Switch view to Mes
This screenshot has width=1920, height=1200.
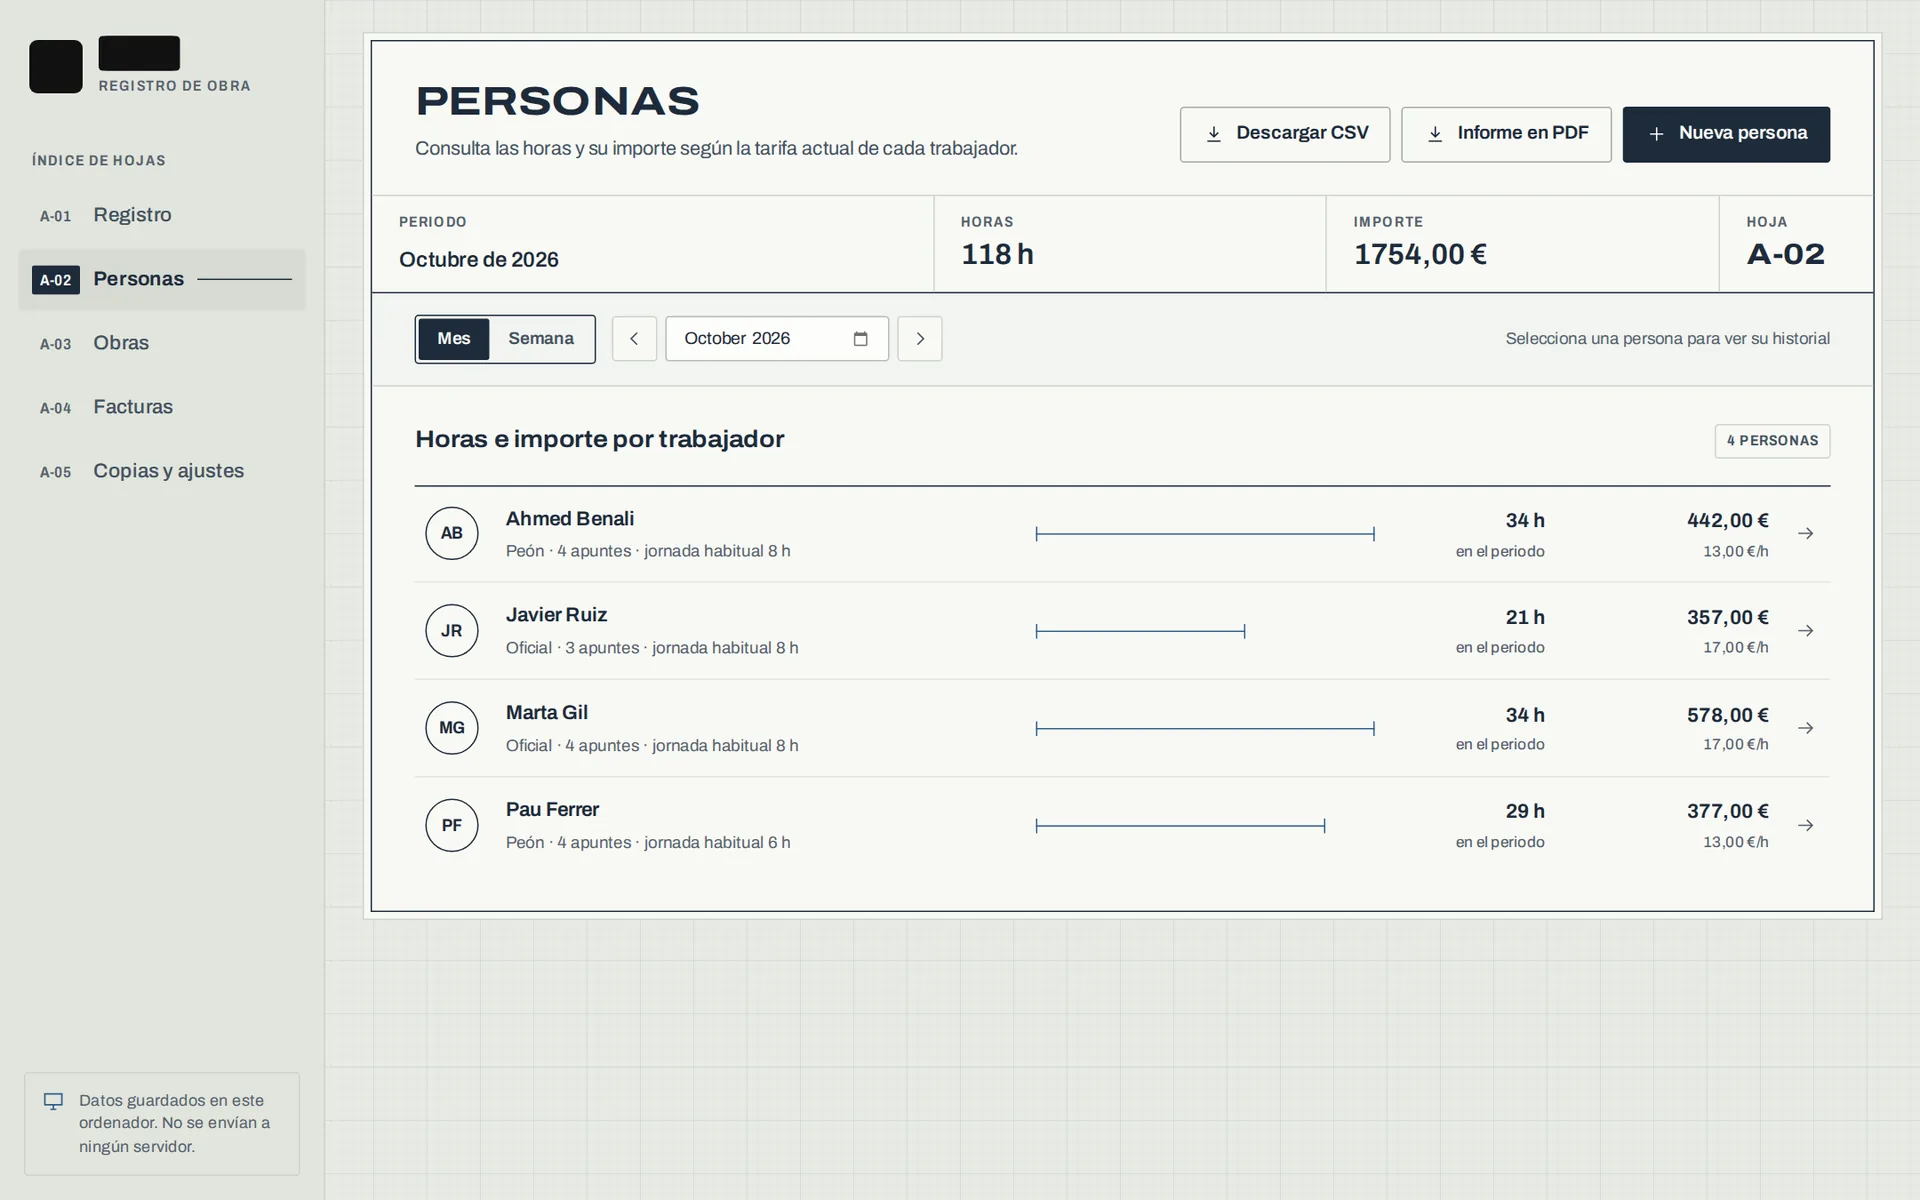click(454, 339)
